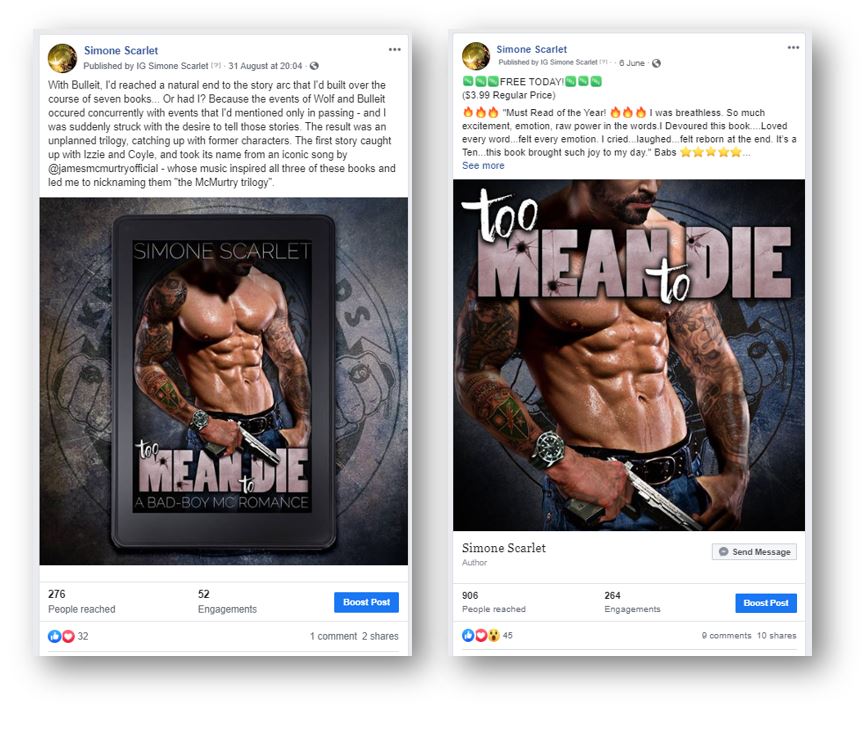Click the like reaction icon on left post

54,636
